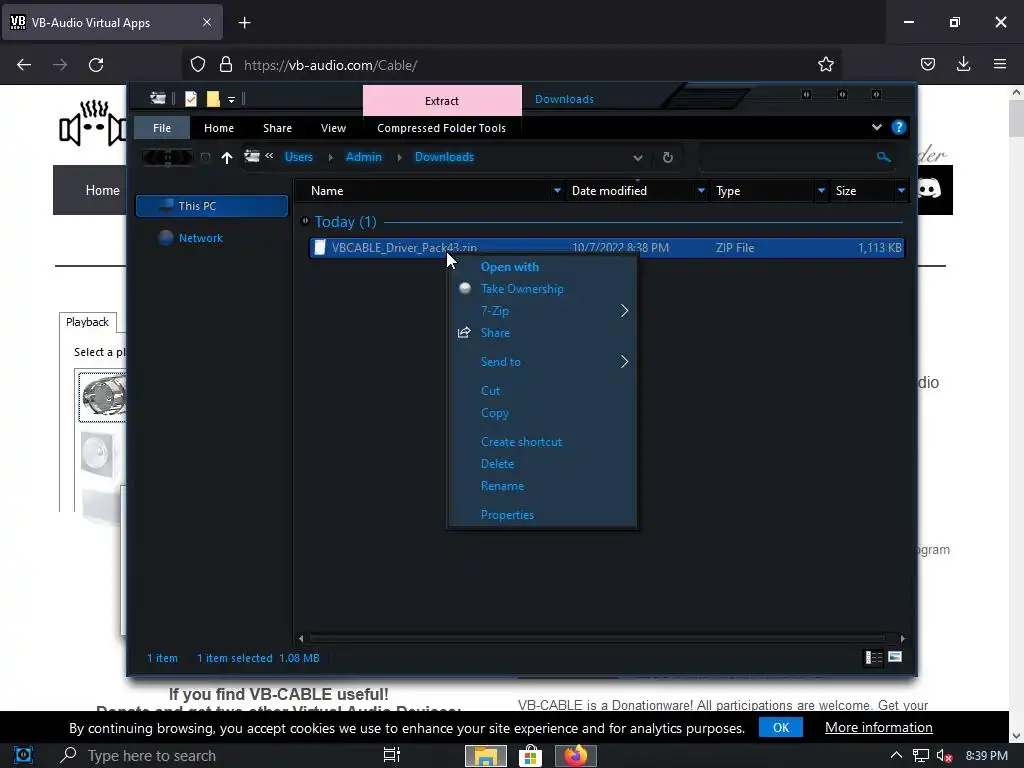Expand the arrow after Users in breadcrumb
1024x768 pixels.
(330, 157)
